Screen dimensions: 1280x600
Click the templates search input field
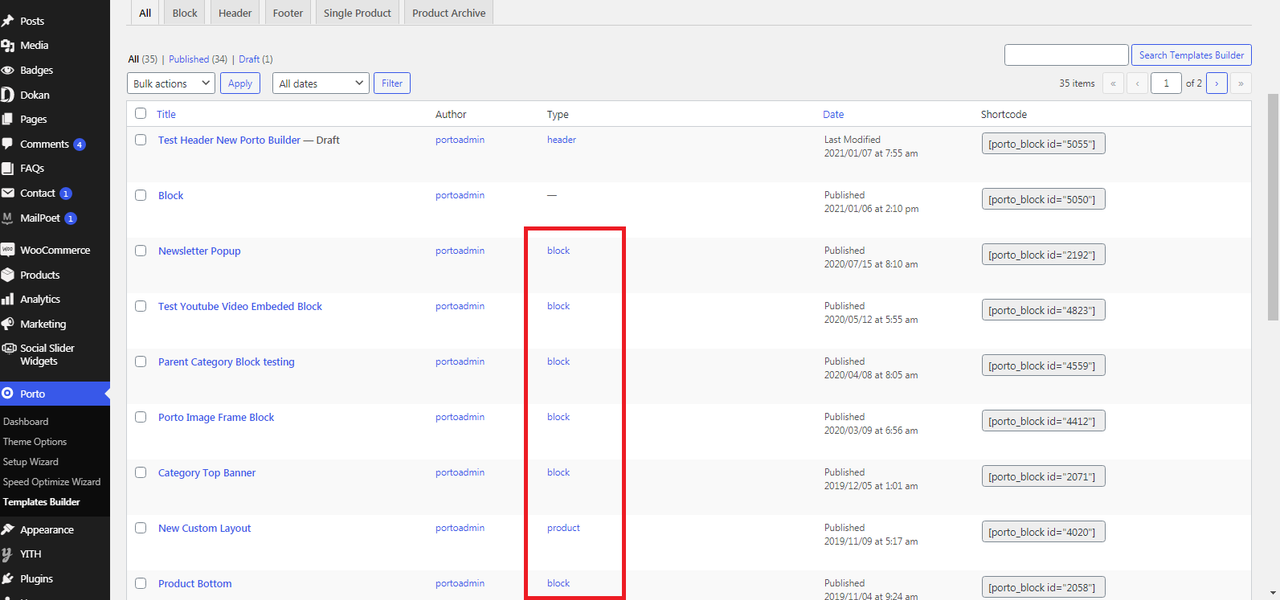coord(1066,55)
